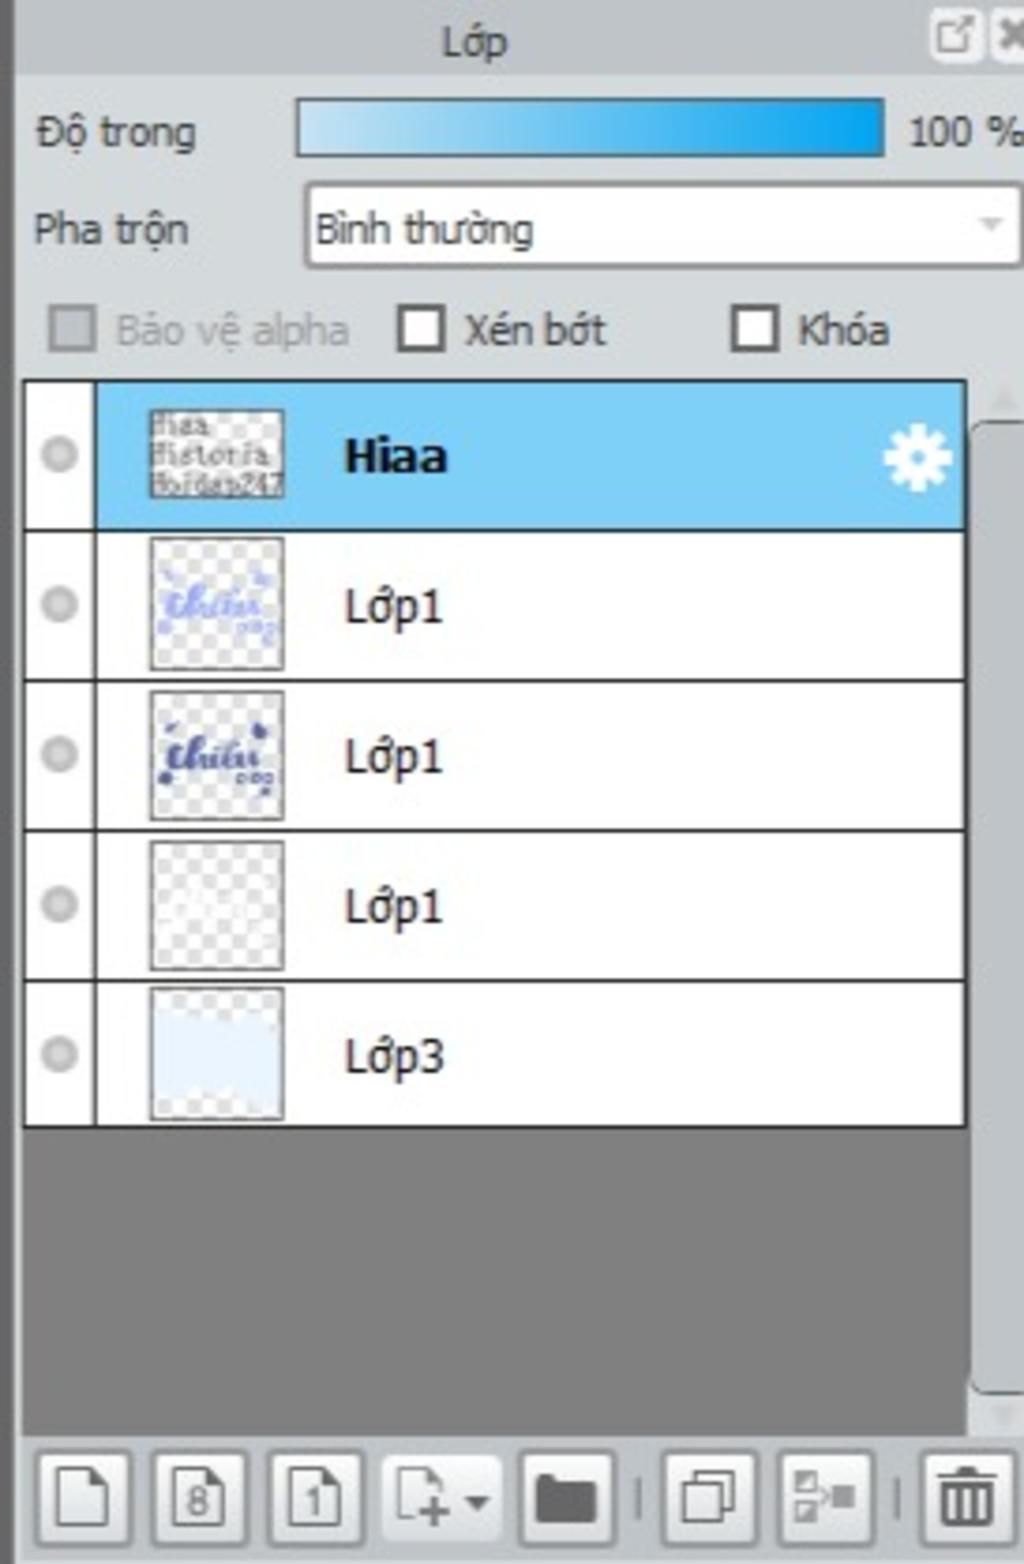Screen dimensions: 1024x1564
Task: Hide the Lớp3 layer
Action: pyautogui.click(x=59, y=1053)
